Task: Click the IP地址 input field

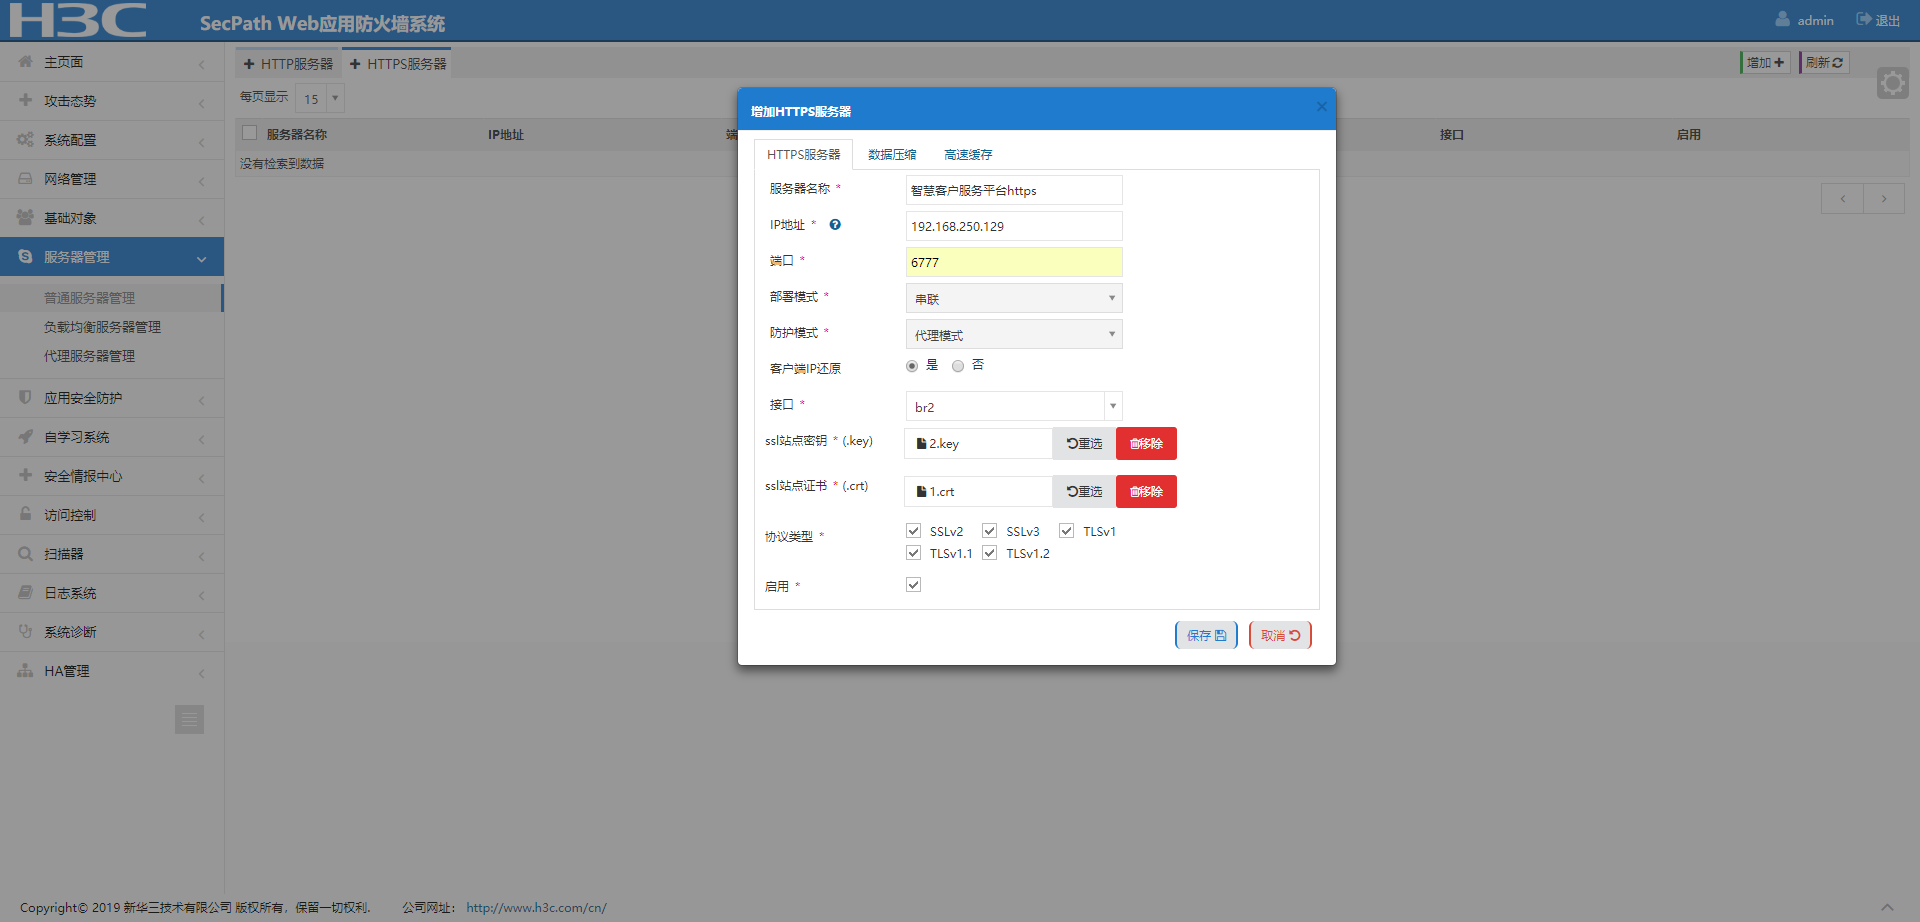Action: pos(1014,226)
